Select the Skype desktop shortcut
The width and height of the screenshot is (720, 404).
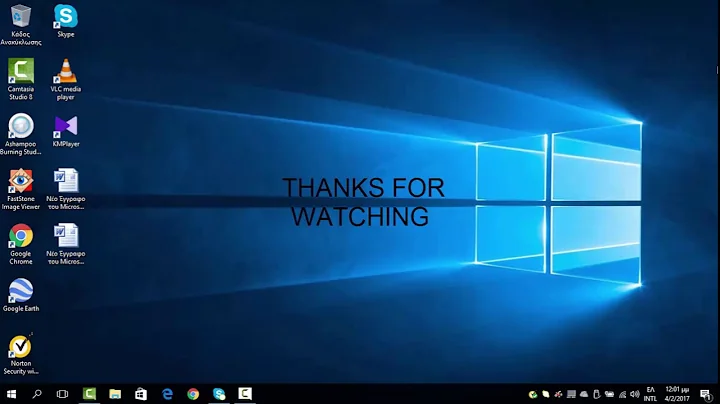tap(66, 21)
